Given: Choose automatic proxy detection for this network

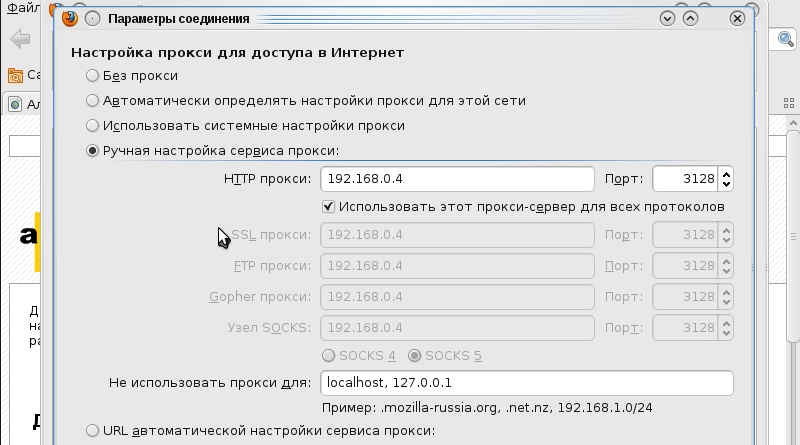Looking at the screenshot, I should [92, 101].
